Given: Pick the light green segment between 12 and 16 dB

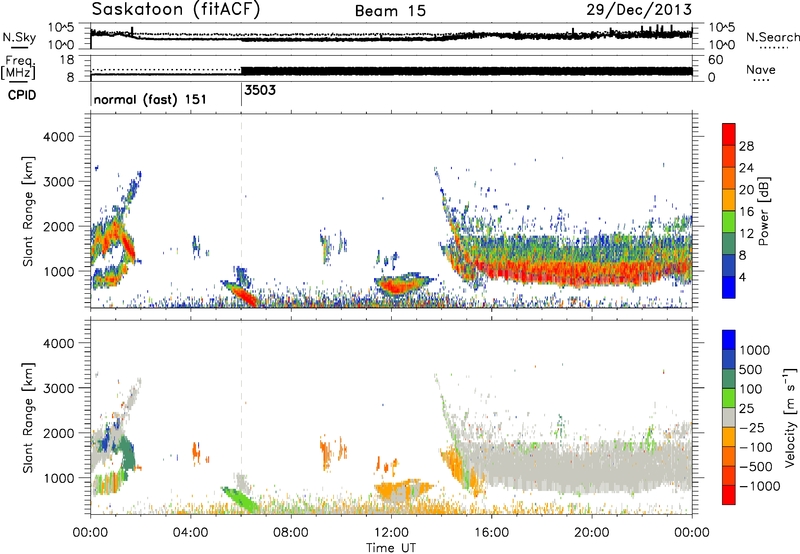Looking at the screenshot, I should tap(729, 222).
